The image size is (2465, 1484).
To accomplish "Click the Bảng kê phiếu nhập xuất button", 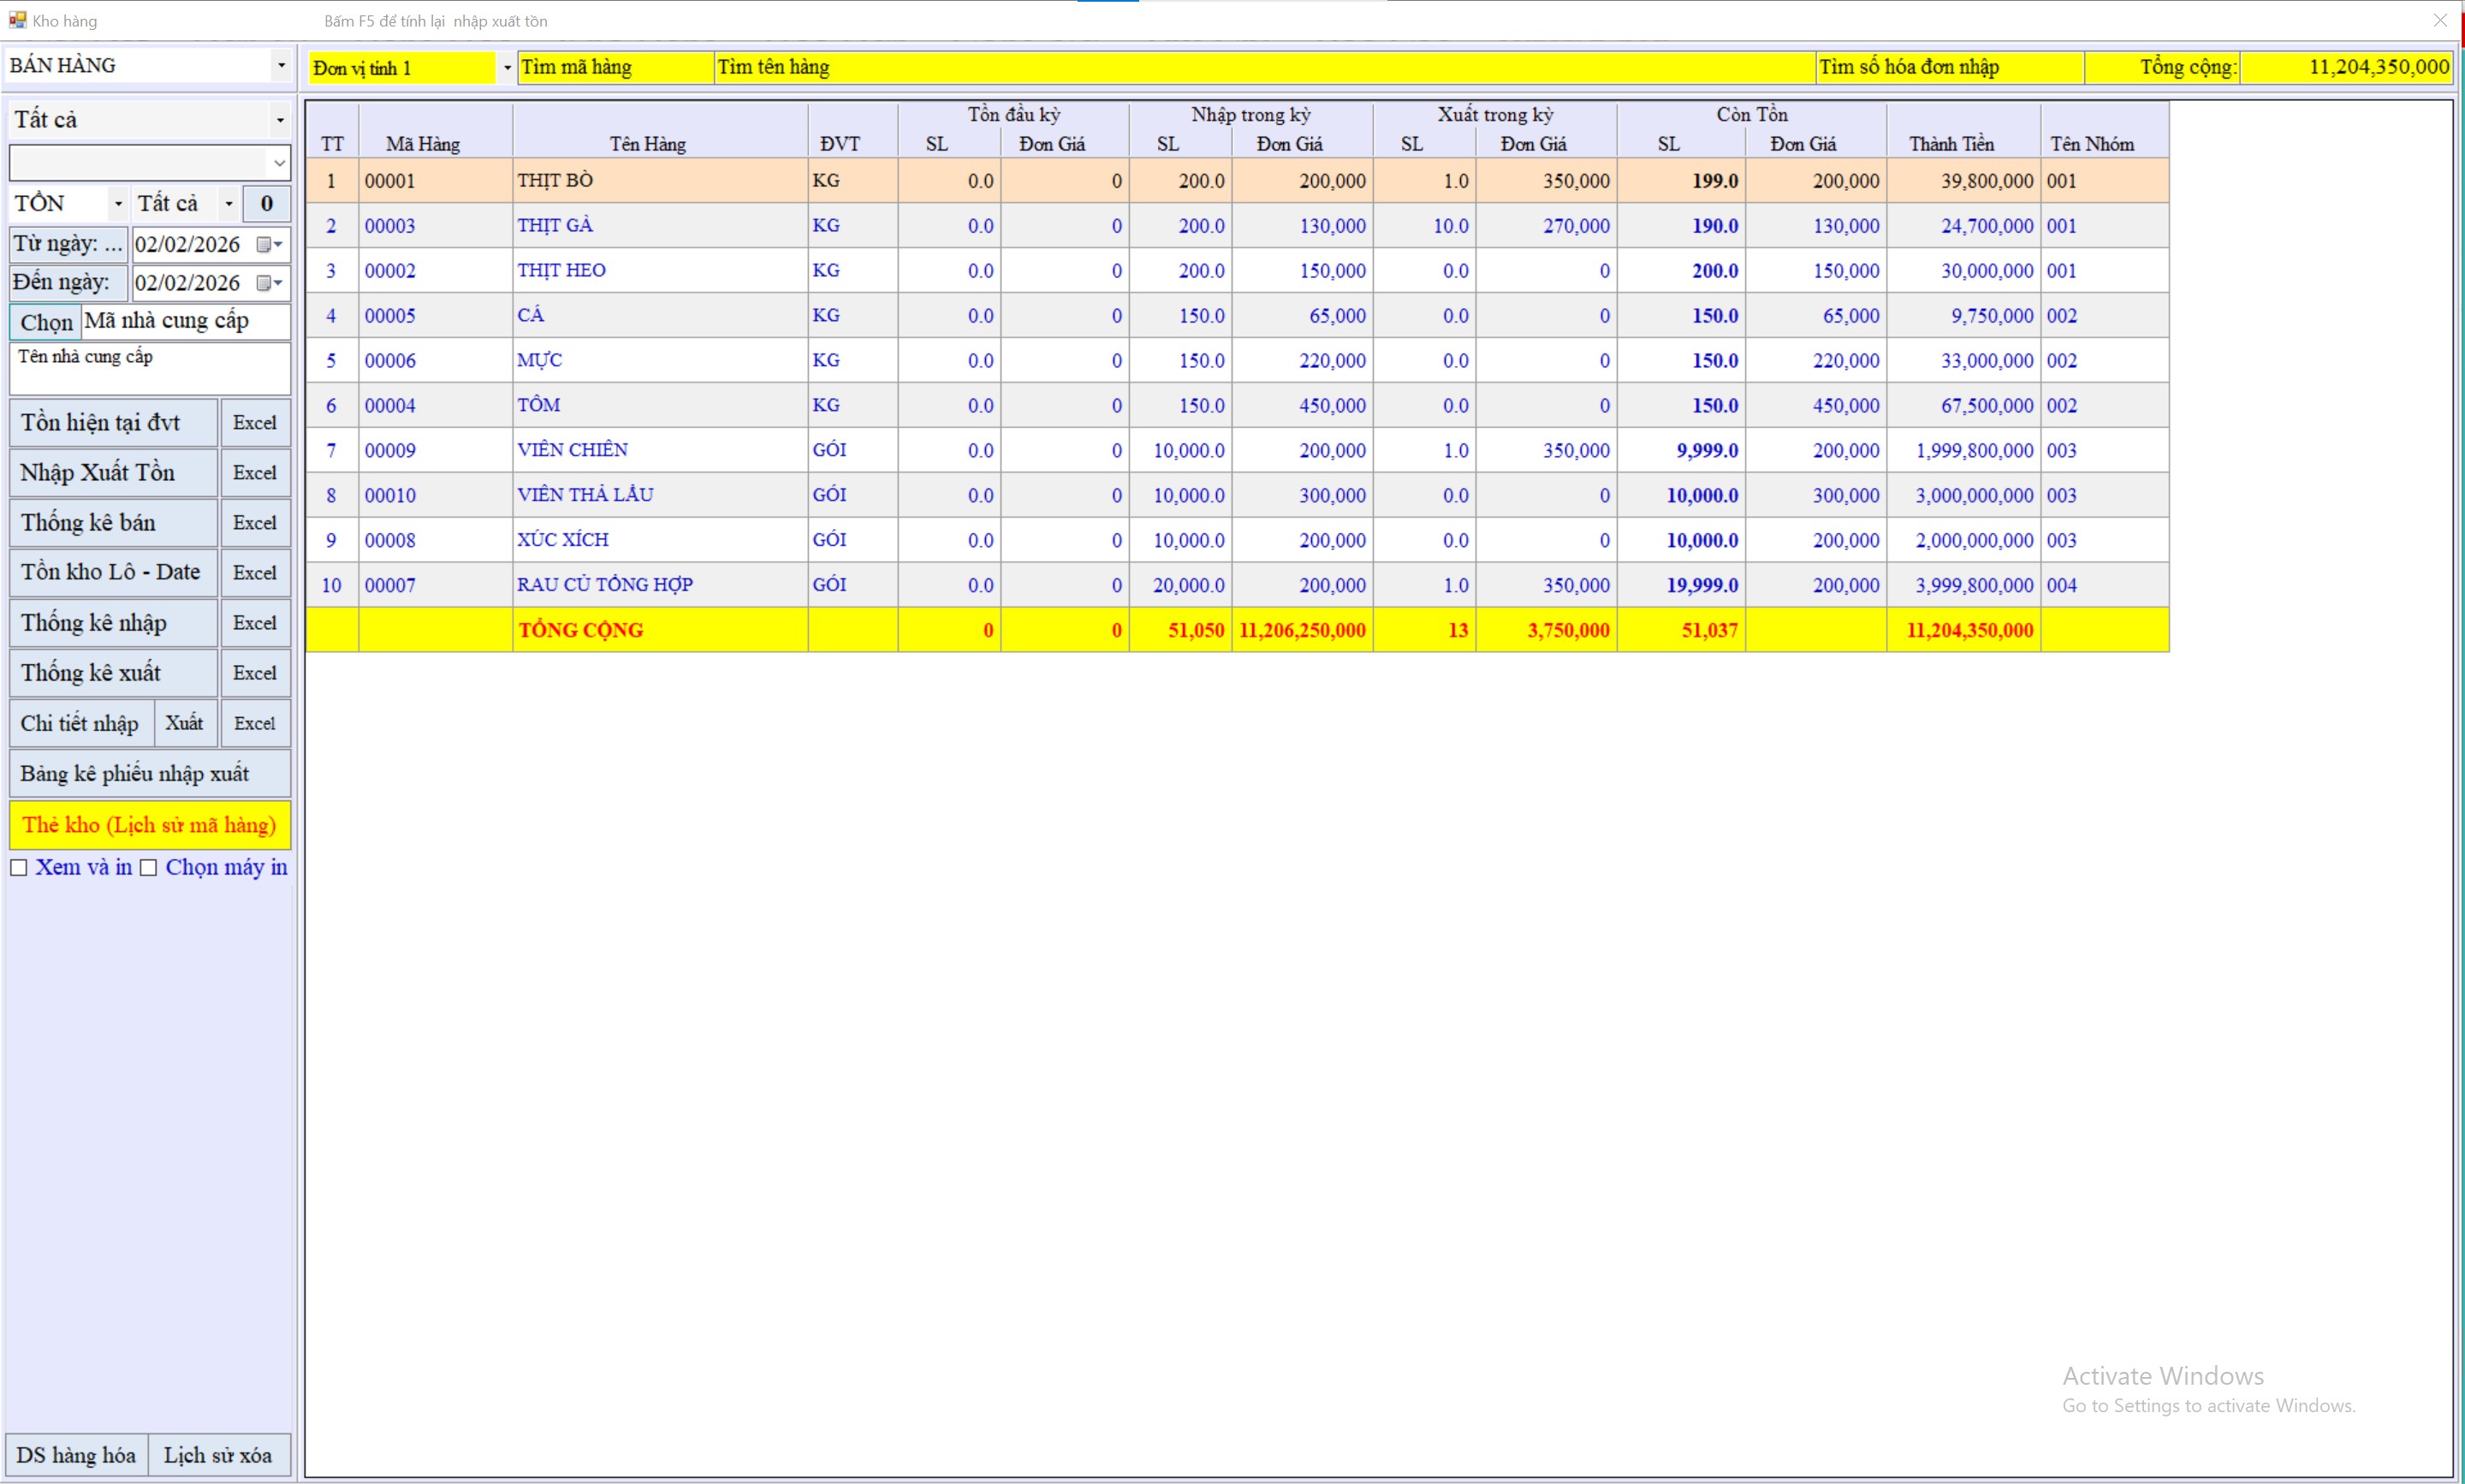I will tap(150, 774).
